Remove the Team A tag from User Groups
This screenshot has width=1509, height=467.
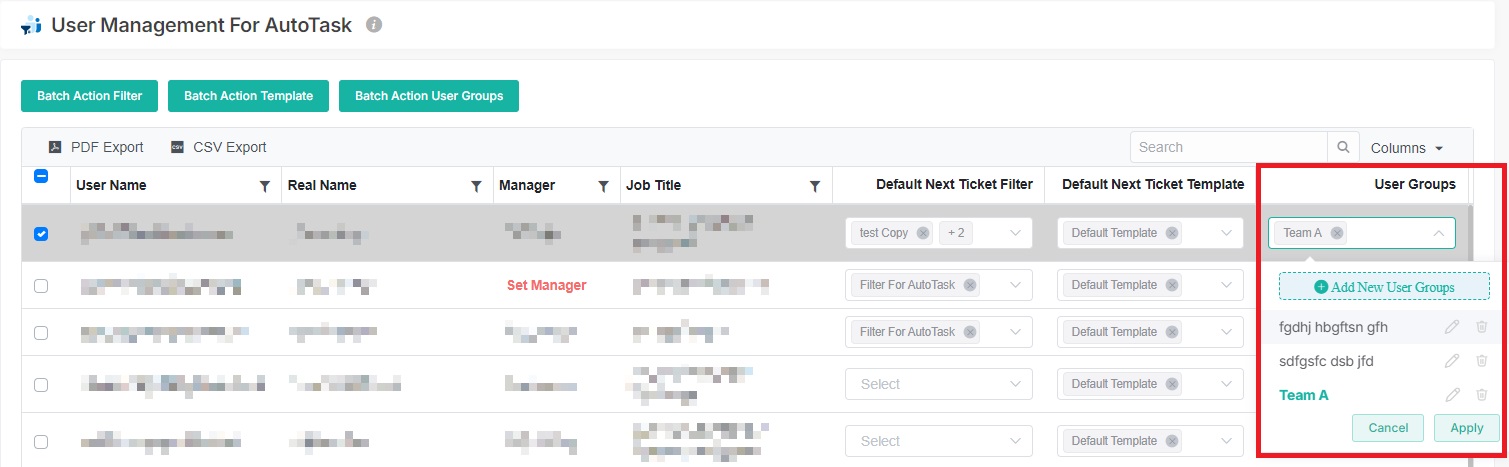(1337, 233)
